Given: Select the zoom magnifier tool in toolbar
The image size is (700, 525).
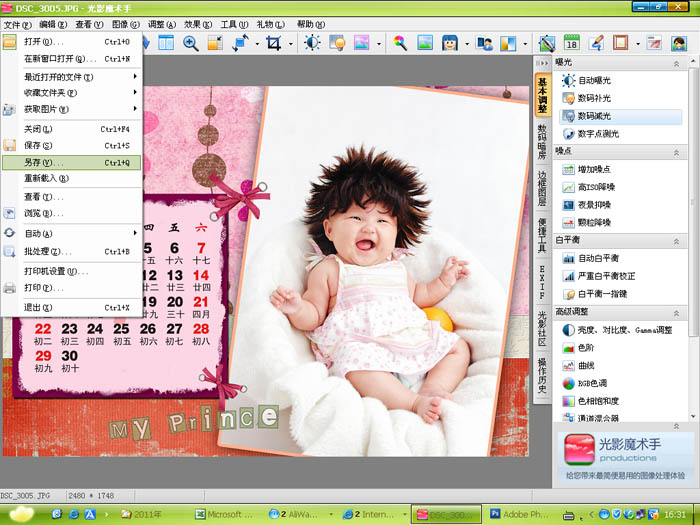Looking at the screenshot, I should coord(191,43).
